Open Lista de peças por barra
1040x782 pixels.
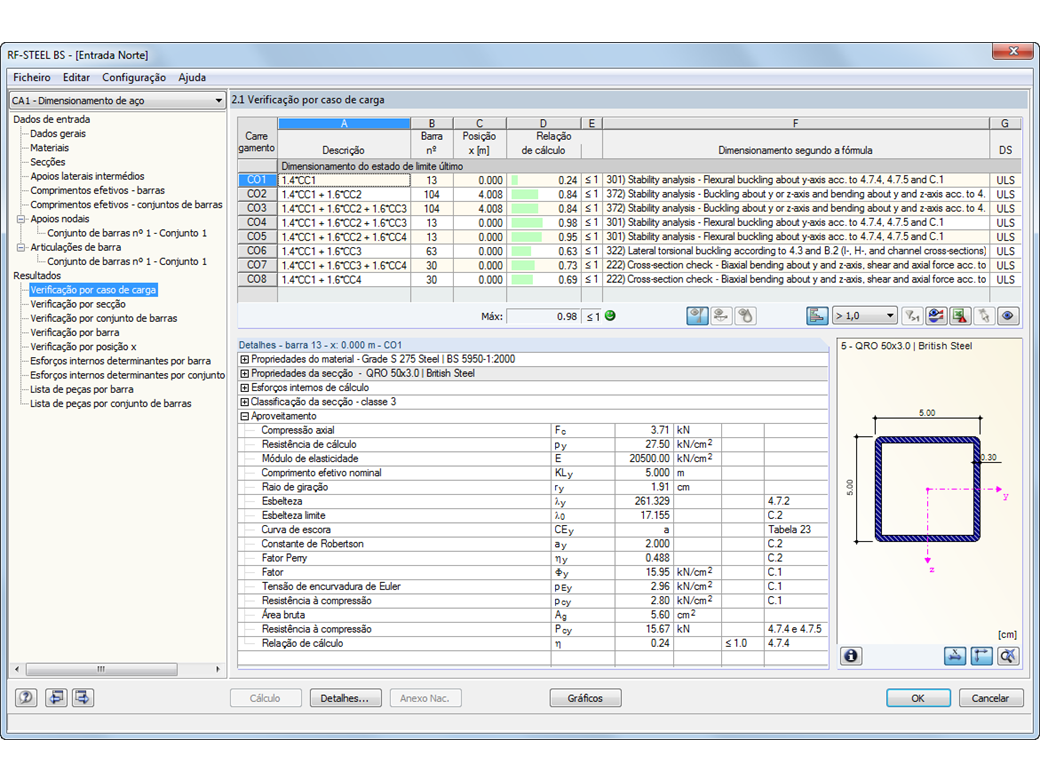click(82, 389)
